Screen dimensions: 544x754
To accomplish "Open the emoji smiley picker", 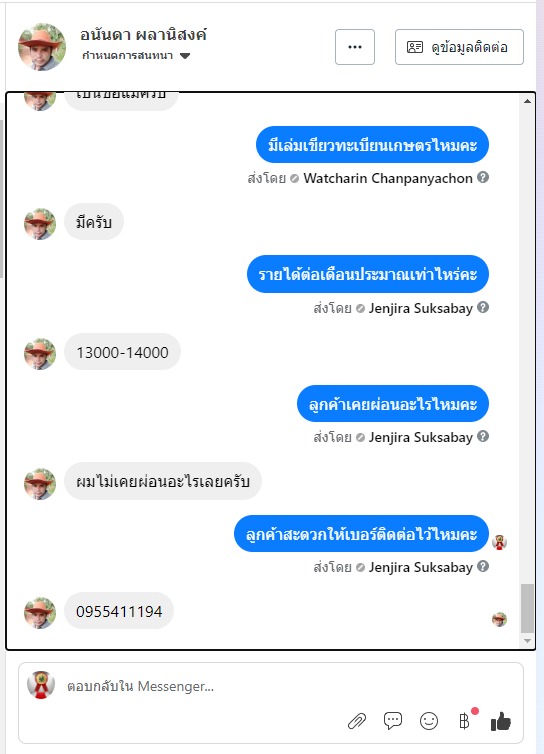I will [x=429, y=721].
